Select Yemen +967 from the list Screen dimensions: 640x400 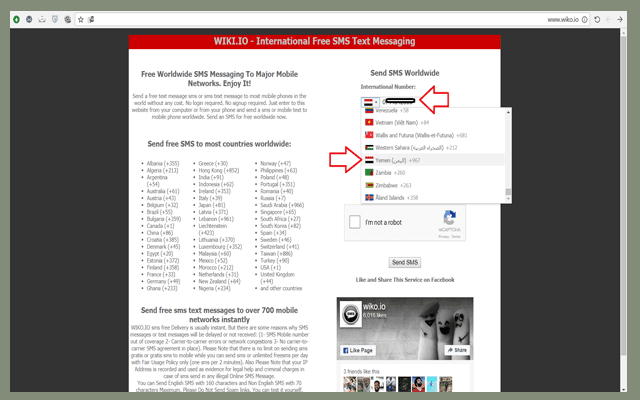[433, 160]
